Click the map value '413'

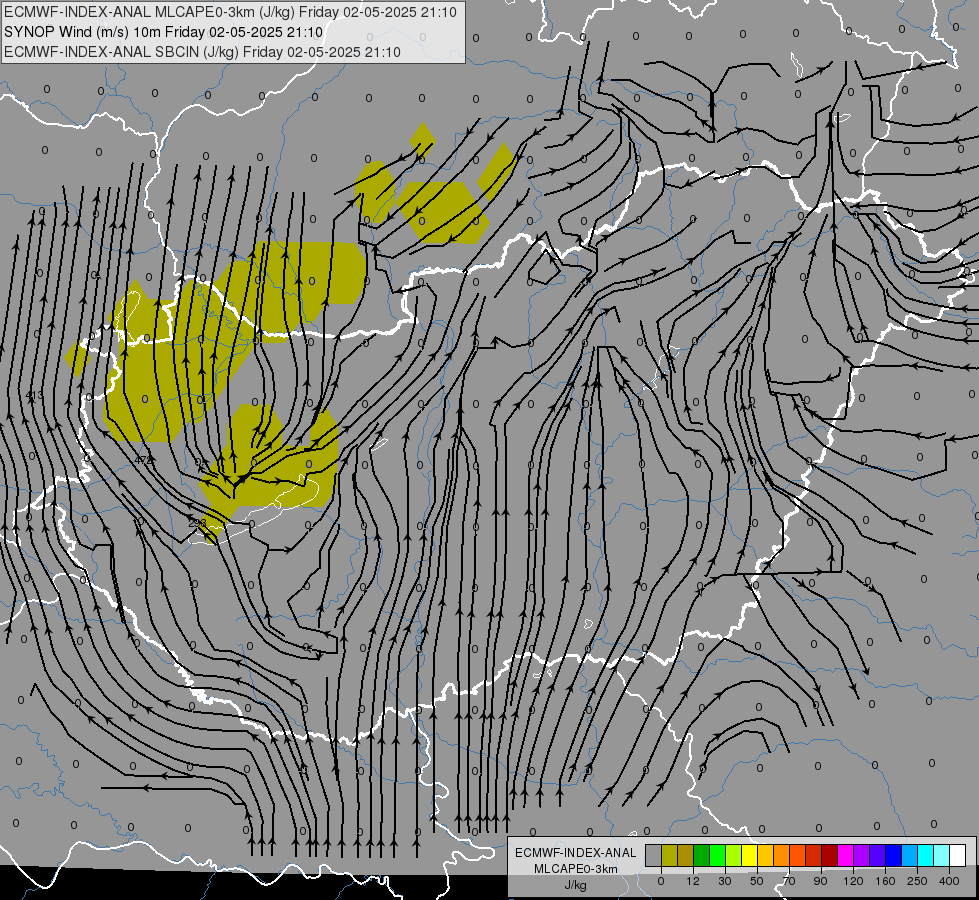click(x=36, y=395)
